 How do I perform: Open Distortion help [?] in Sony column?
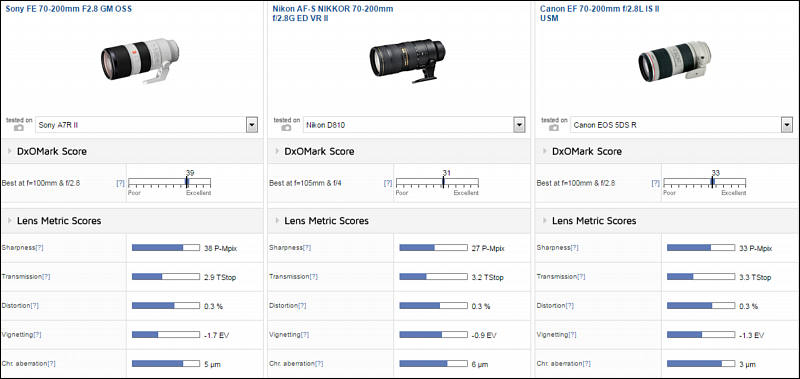point(35,306)
